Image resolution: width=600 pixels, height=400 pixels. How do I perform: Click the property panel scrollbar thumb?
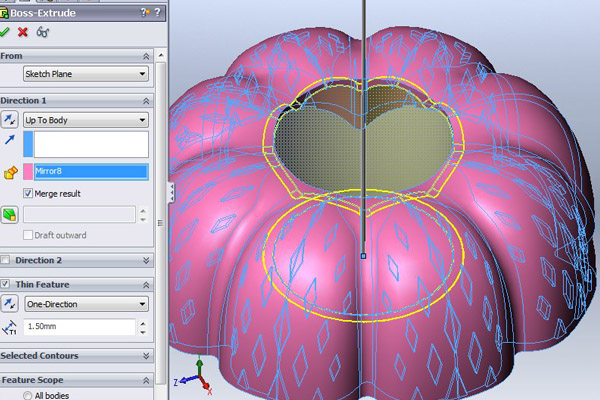tap(161, 222)
